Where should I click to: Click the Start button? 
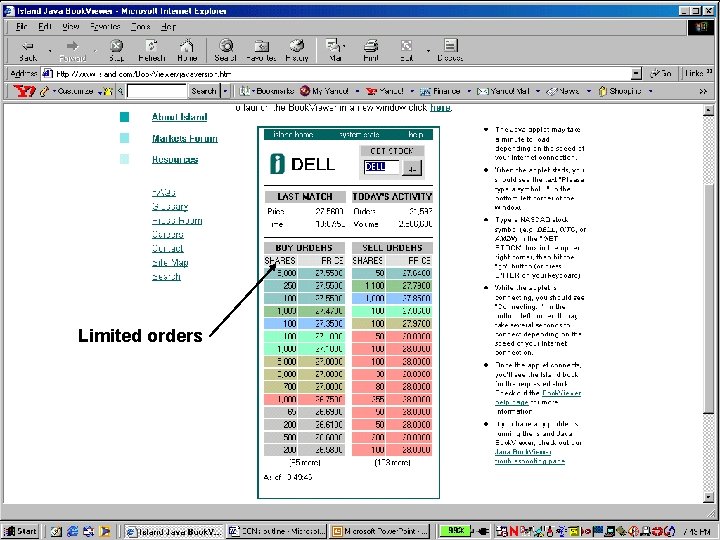[20, 531]
